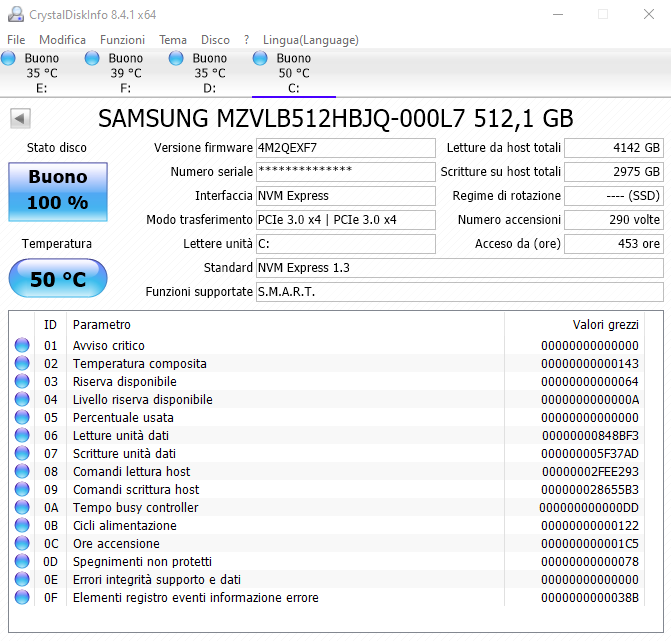
Task: Click status orb for Percentuale usata row
Action: click(22, 417)
